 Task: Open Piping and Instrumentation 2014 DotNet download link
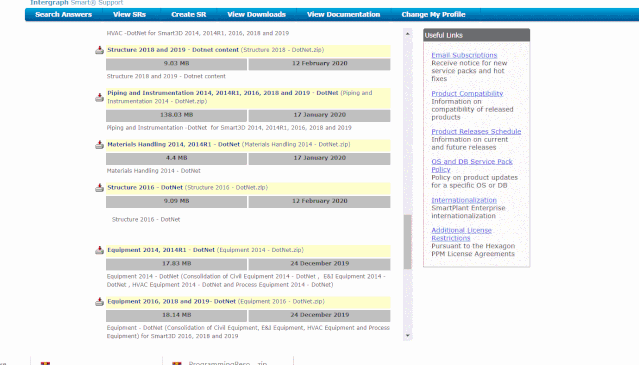pos(223,93)
